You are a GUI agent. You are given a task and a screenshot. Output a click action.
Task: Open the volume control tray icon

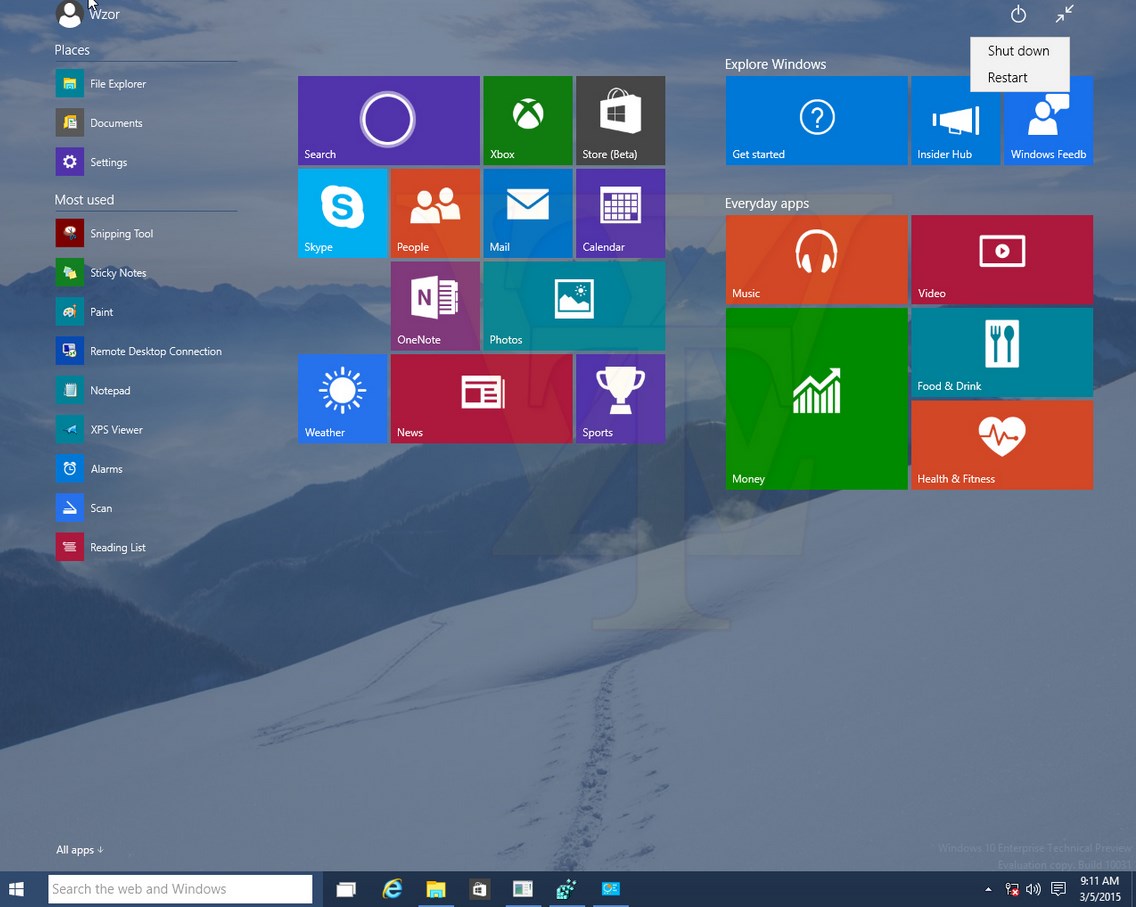point(1033,889)
